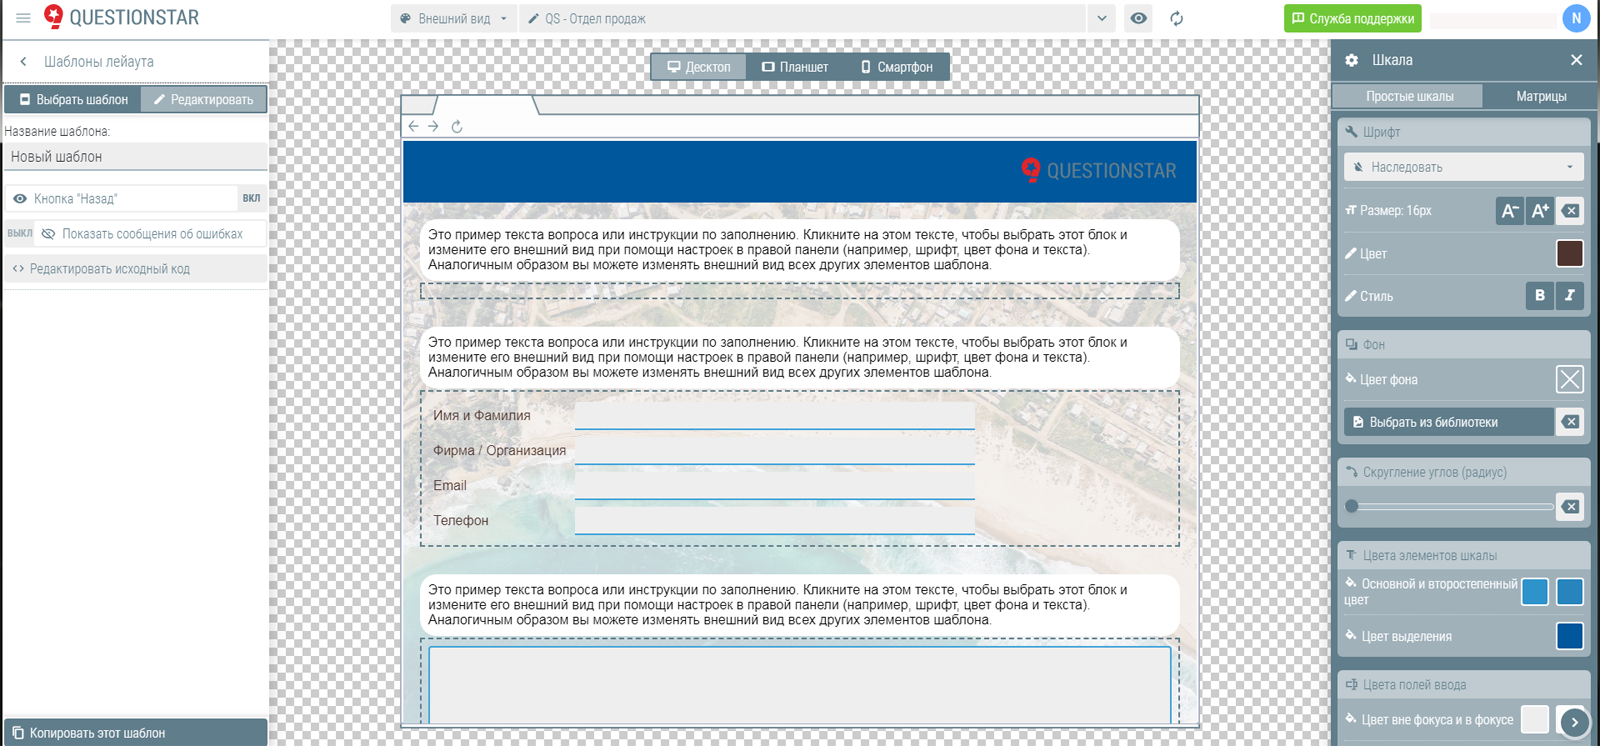Decrease font size with the A- button
This screenshot has height=746, width=1600.
click(x=1509, y=211)
